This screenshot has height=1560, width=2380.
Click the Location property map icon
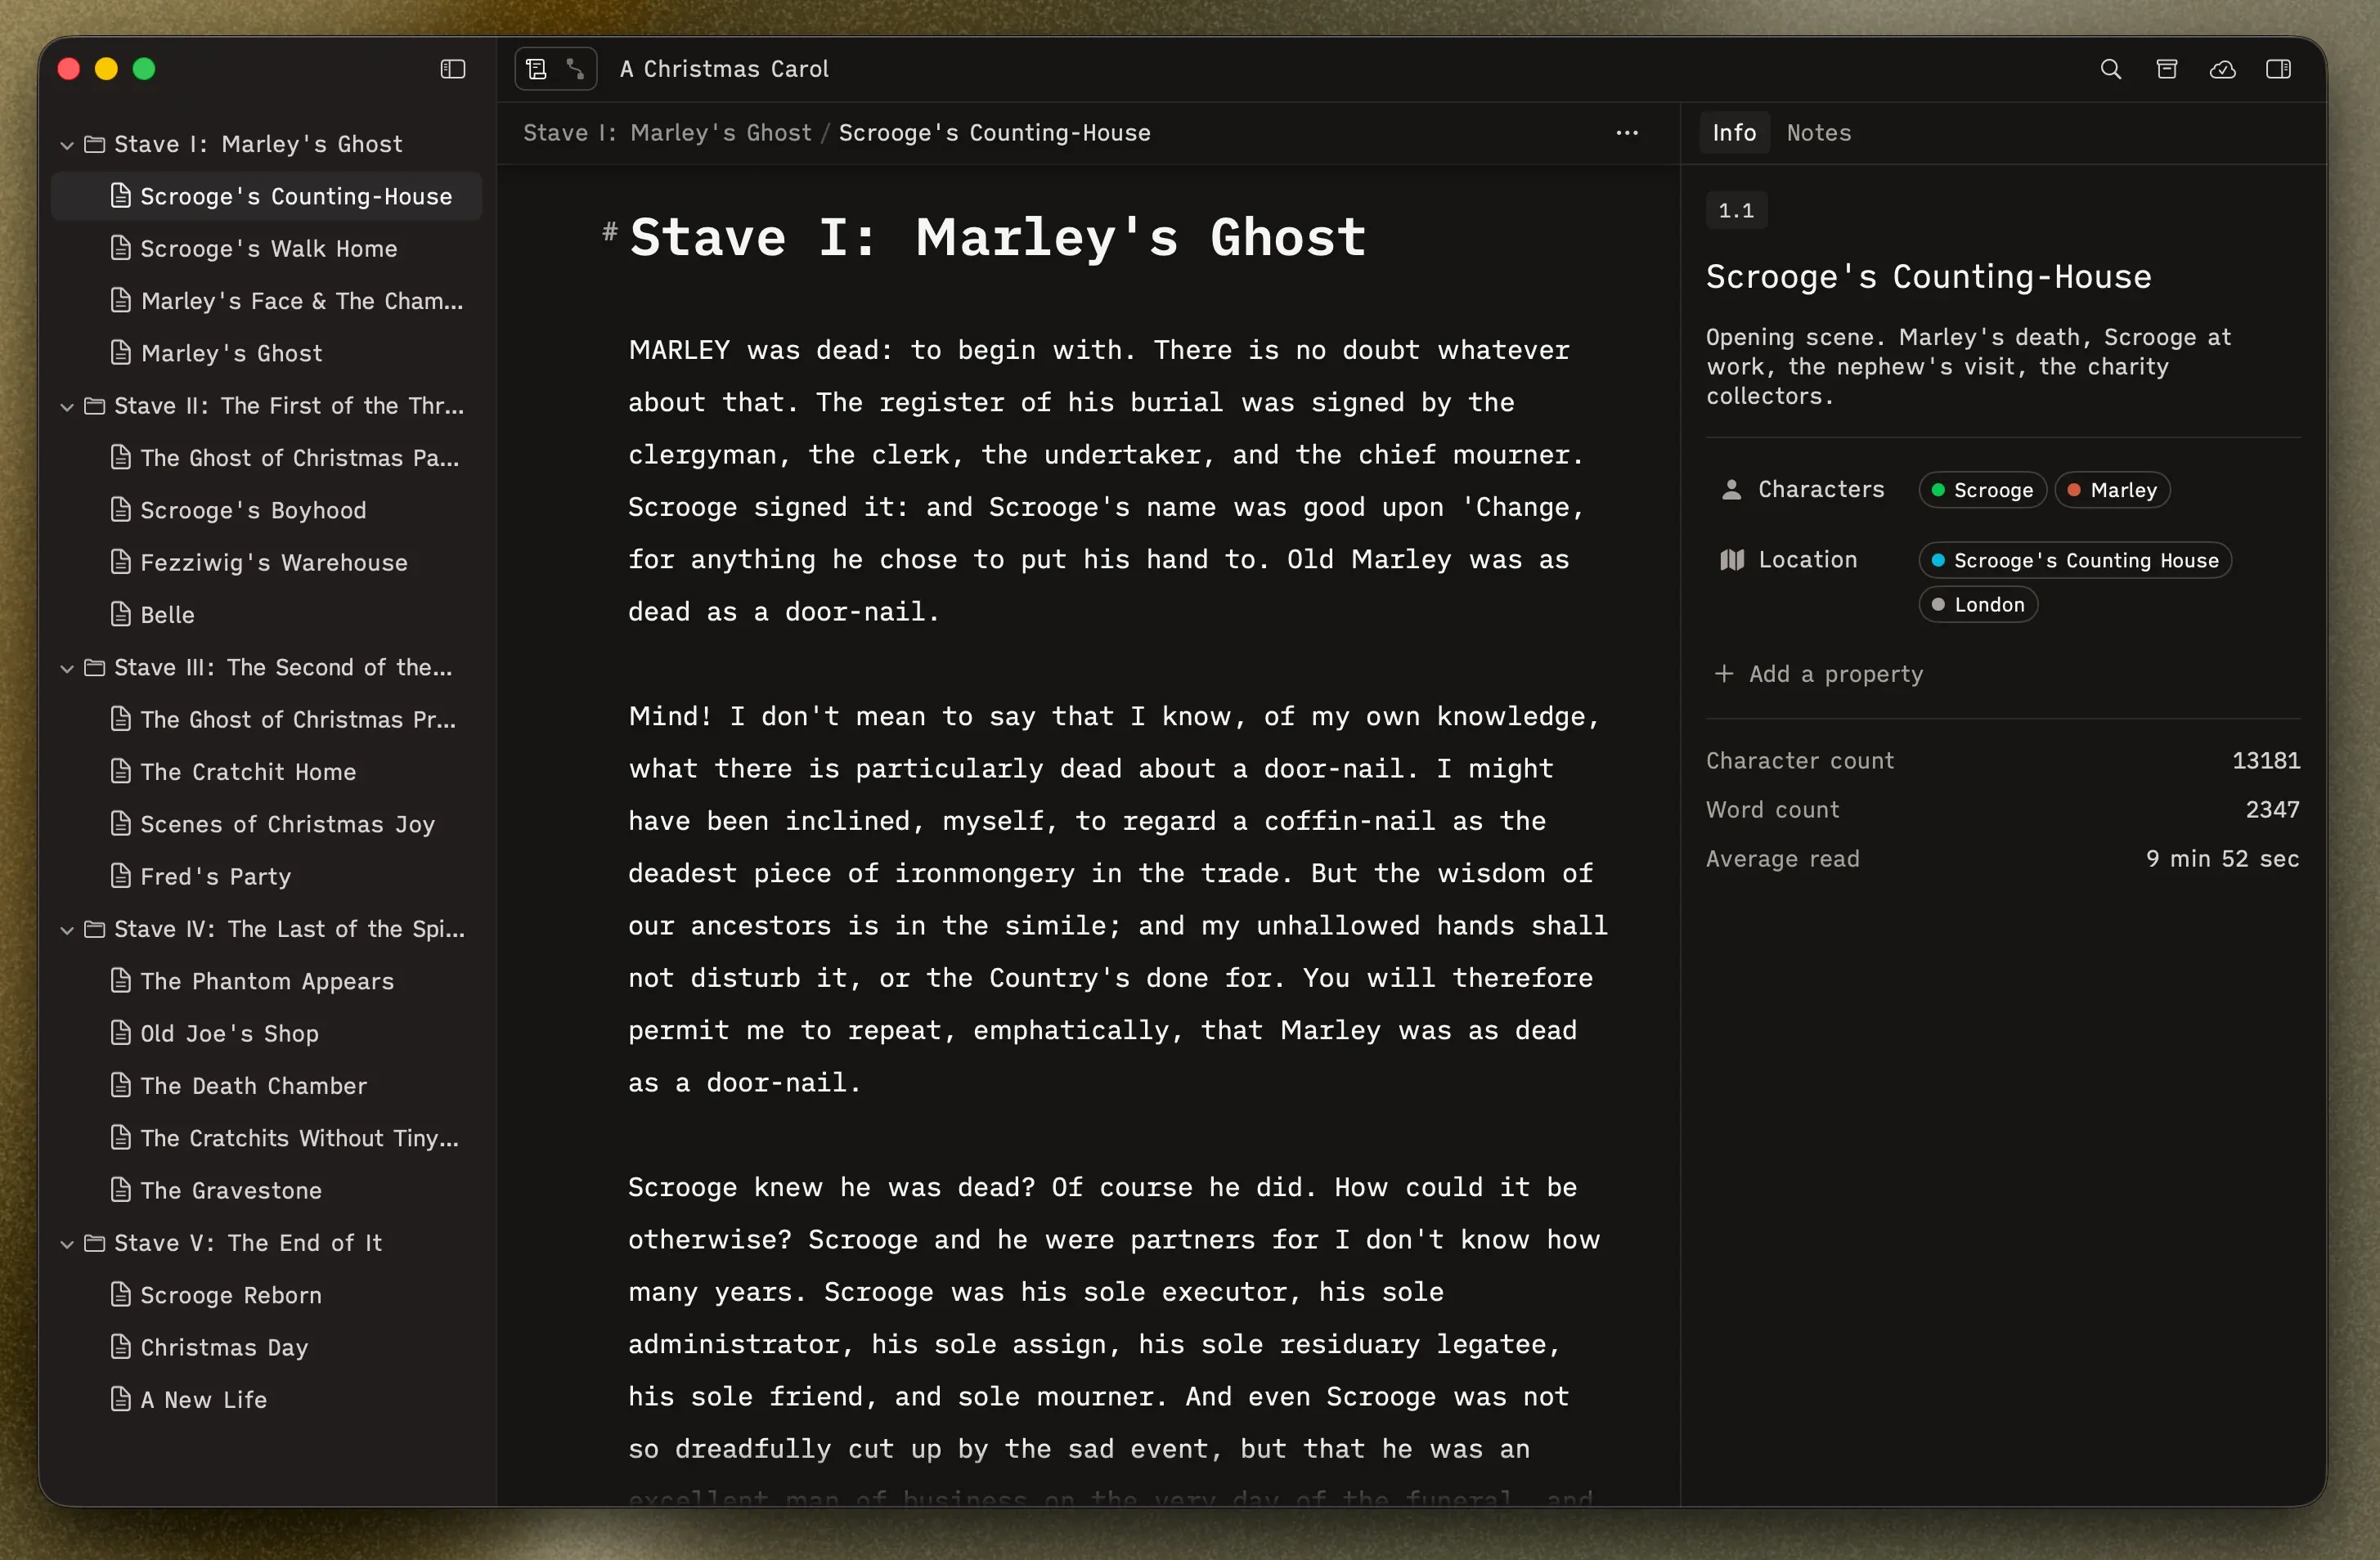point(1731,560)
